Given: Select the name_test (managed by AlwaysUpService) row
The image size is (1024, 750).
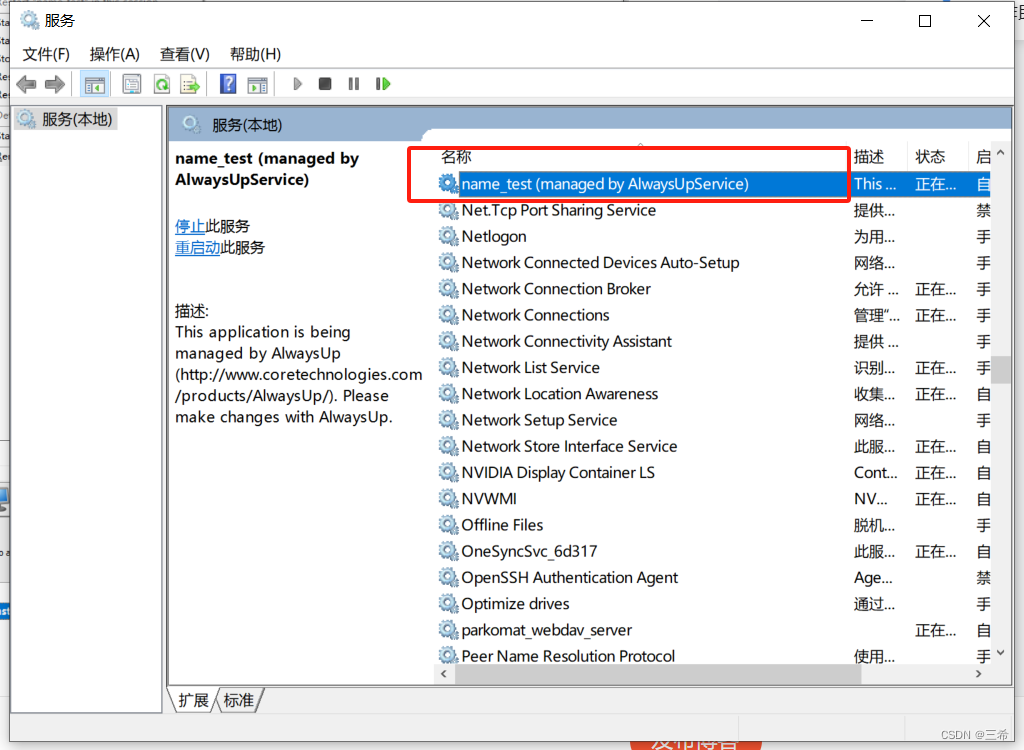Looking at the screenshot, I should point(714,184).
